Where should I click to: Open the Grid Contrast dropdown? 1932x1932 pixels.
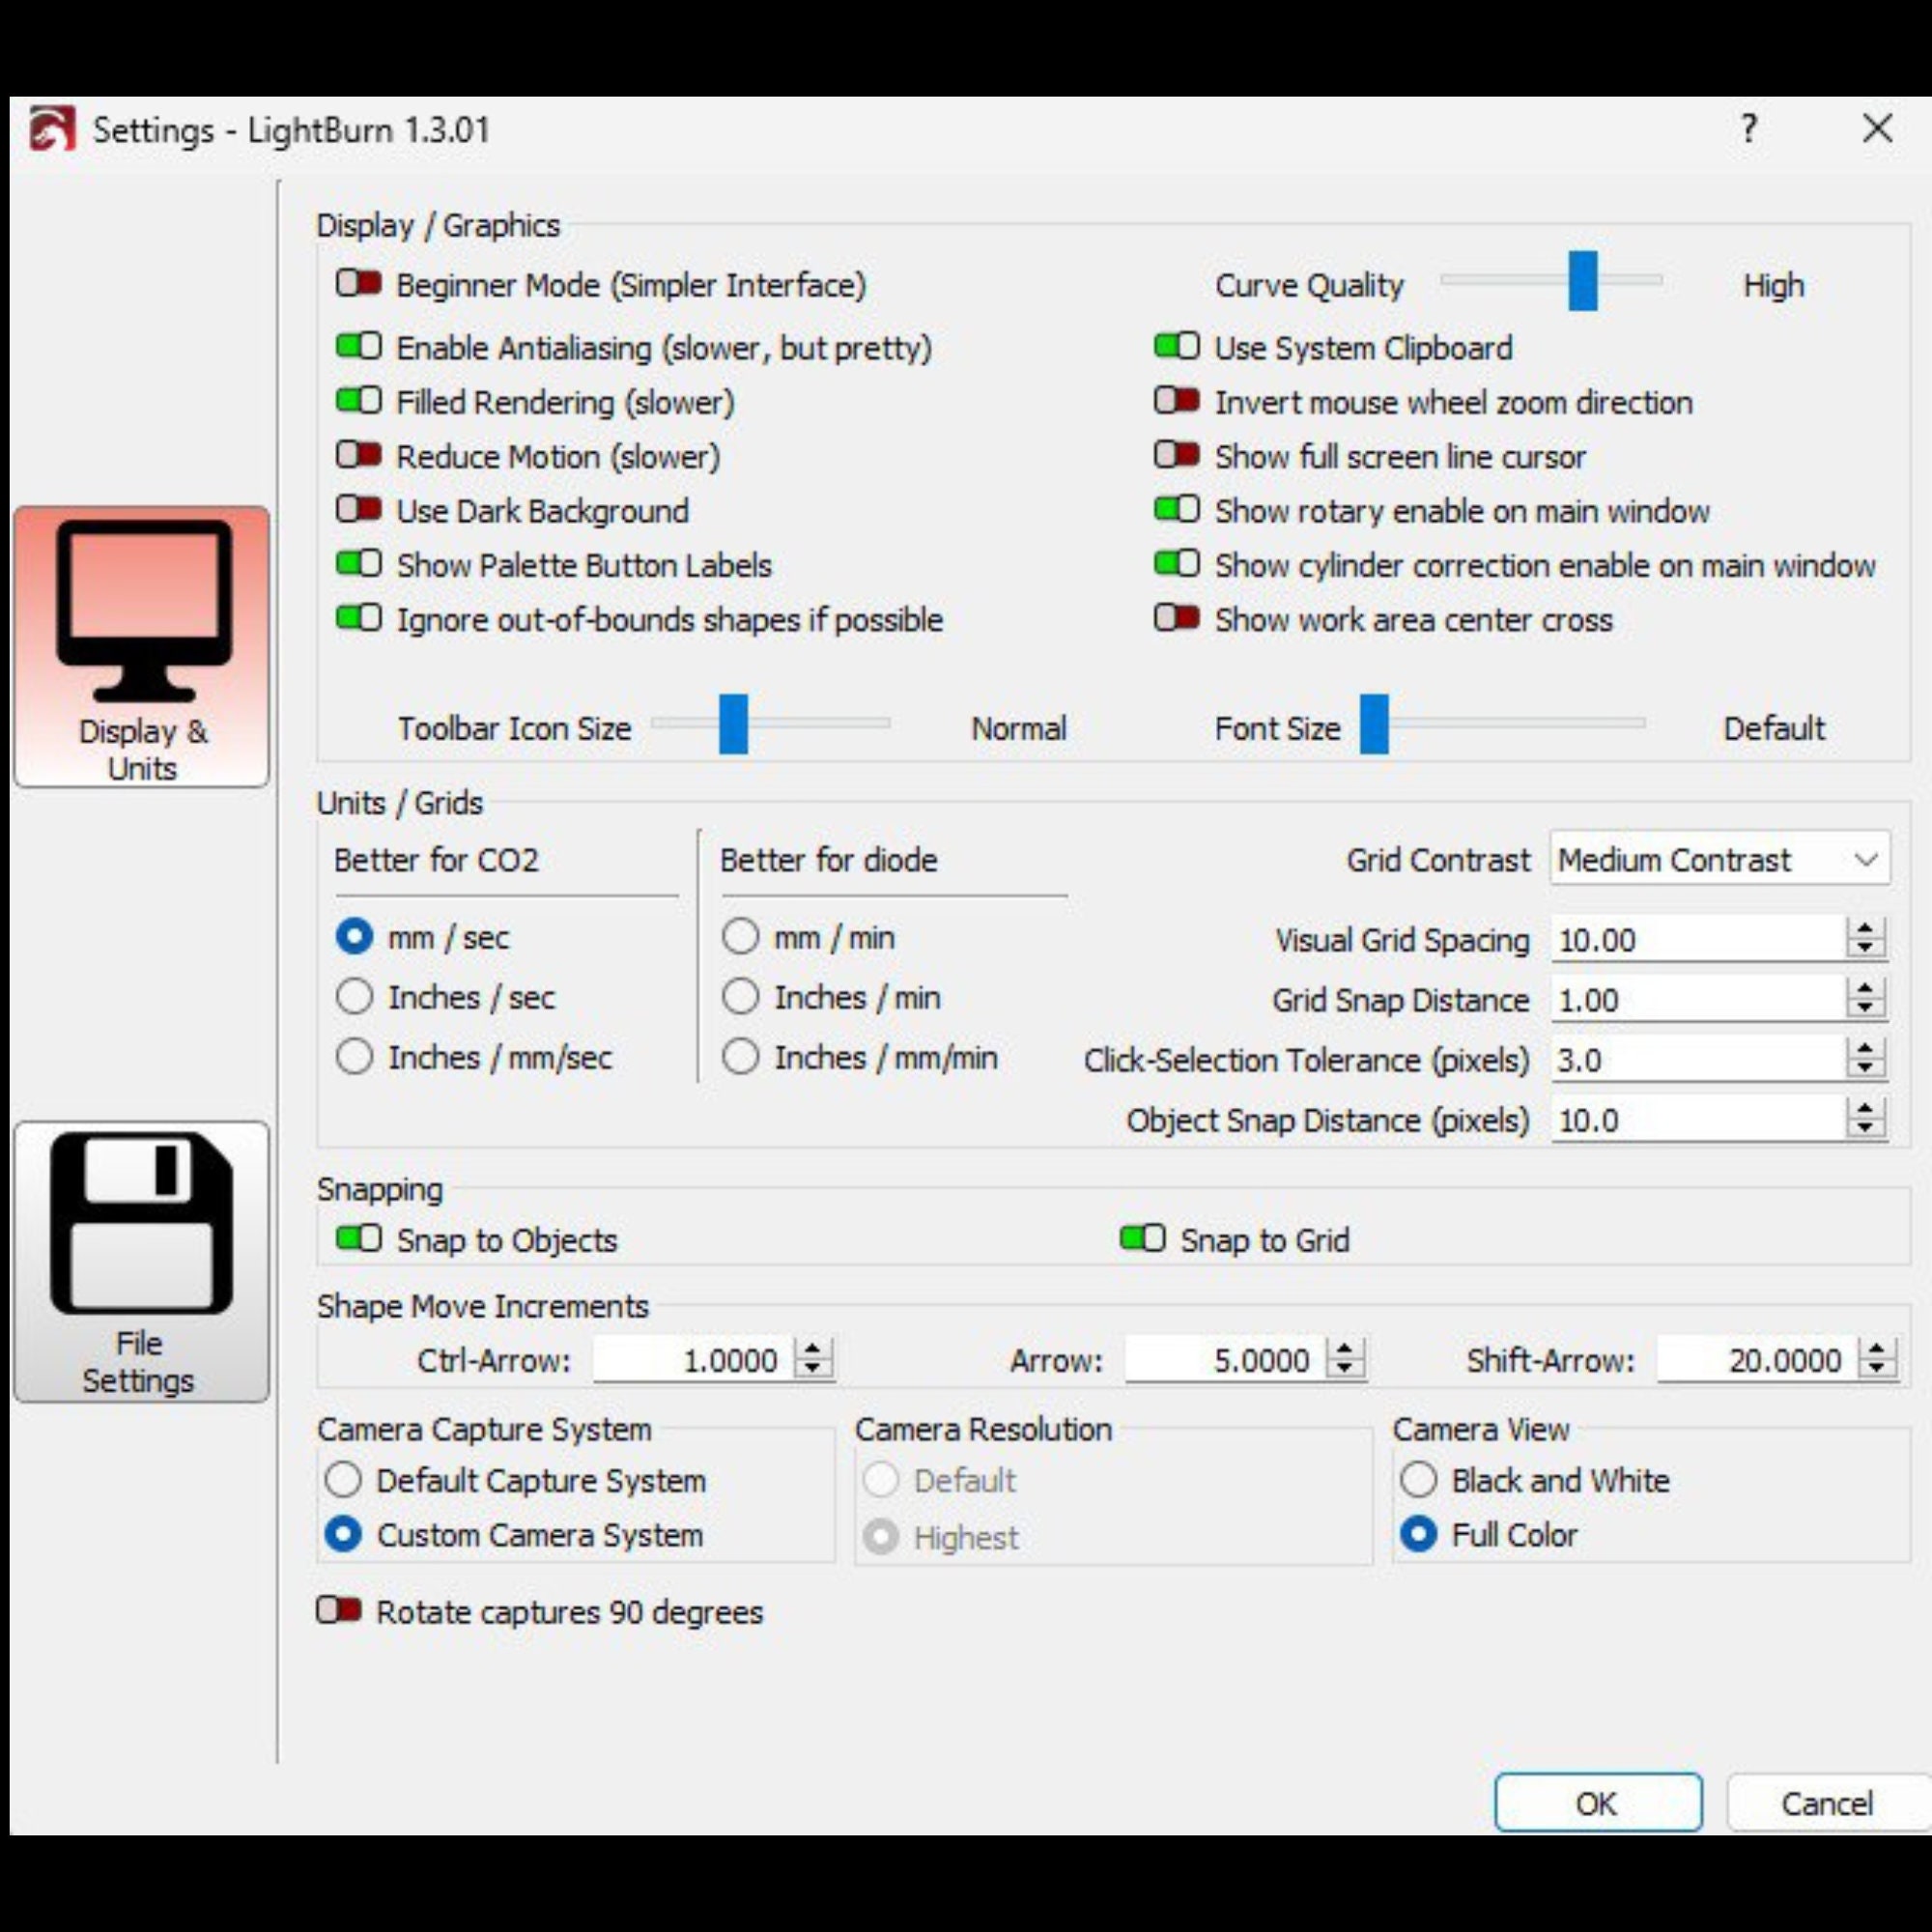coord(1720,859)
